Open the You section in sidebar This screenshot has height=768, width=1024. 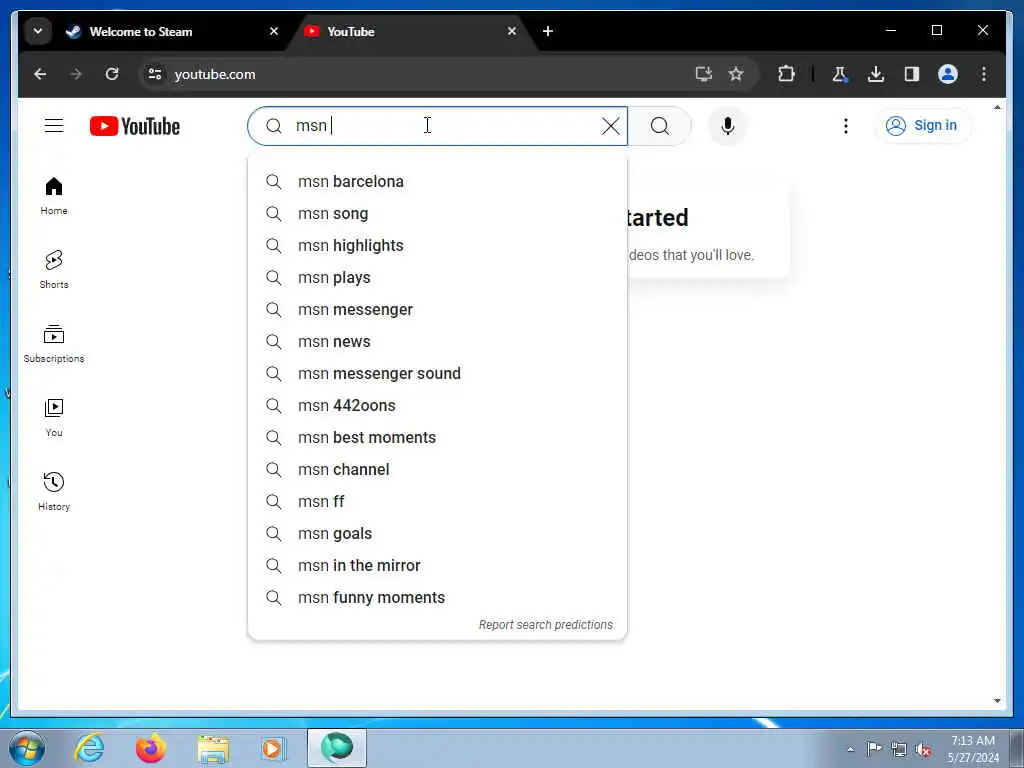pos(54,417)
